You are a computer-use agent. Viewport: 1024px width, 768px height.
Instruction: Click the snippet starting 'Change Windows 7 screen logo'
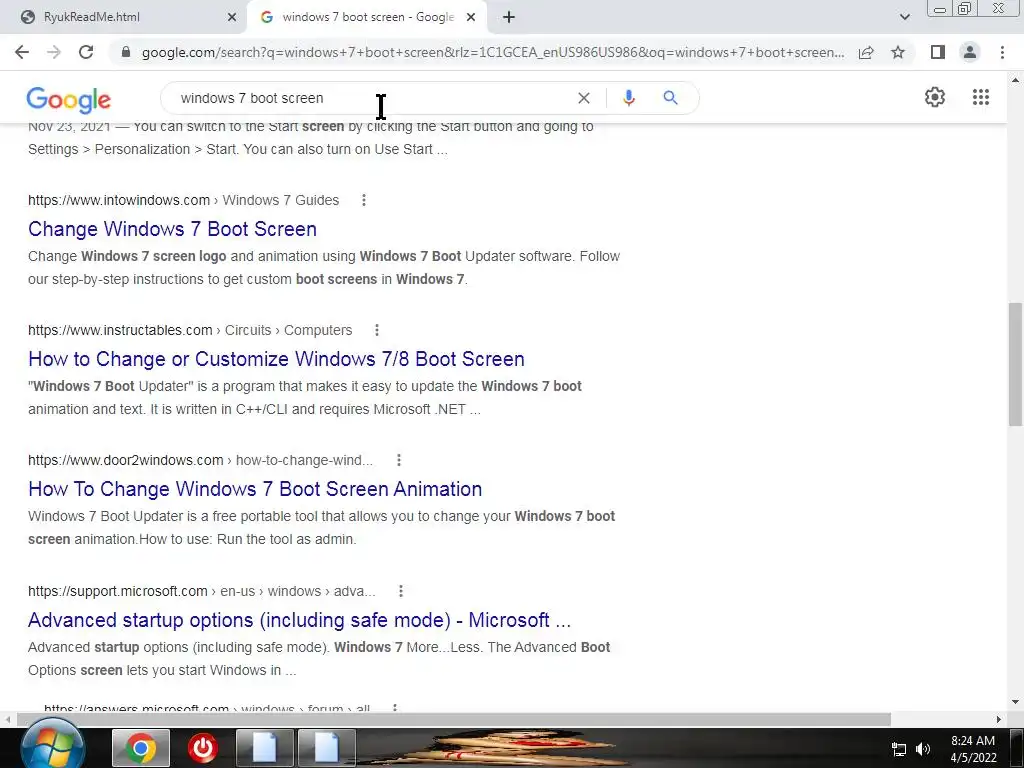tap(324, 268)
